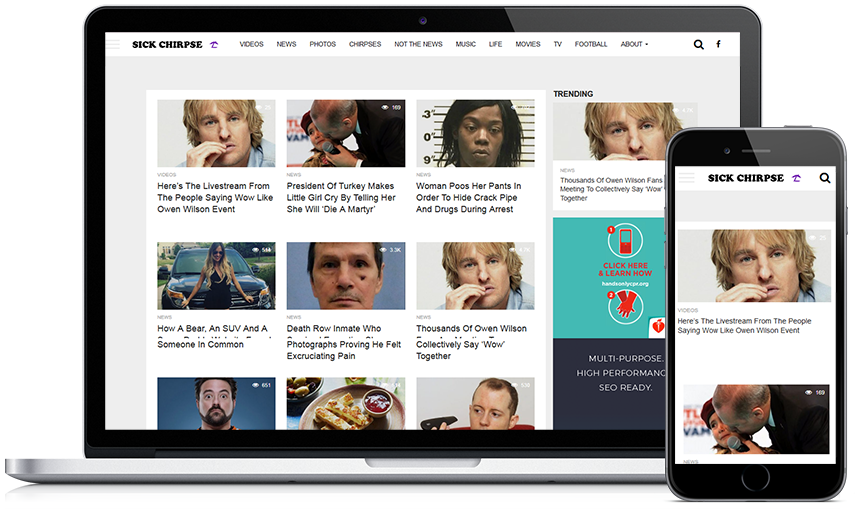Tap the search icon on the phone header
The height and width of the screenshot is (509, 855).
click(825, 178)
